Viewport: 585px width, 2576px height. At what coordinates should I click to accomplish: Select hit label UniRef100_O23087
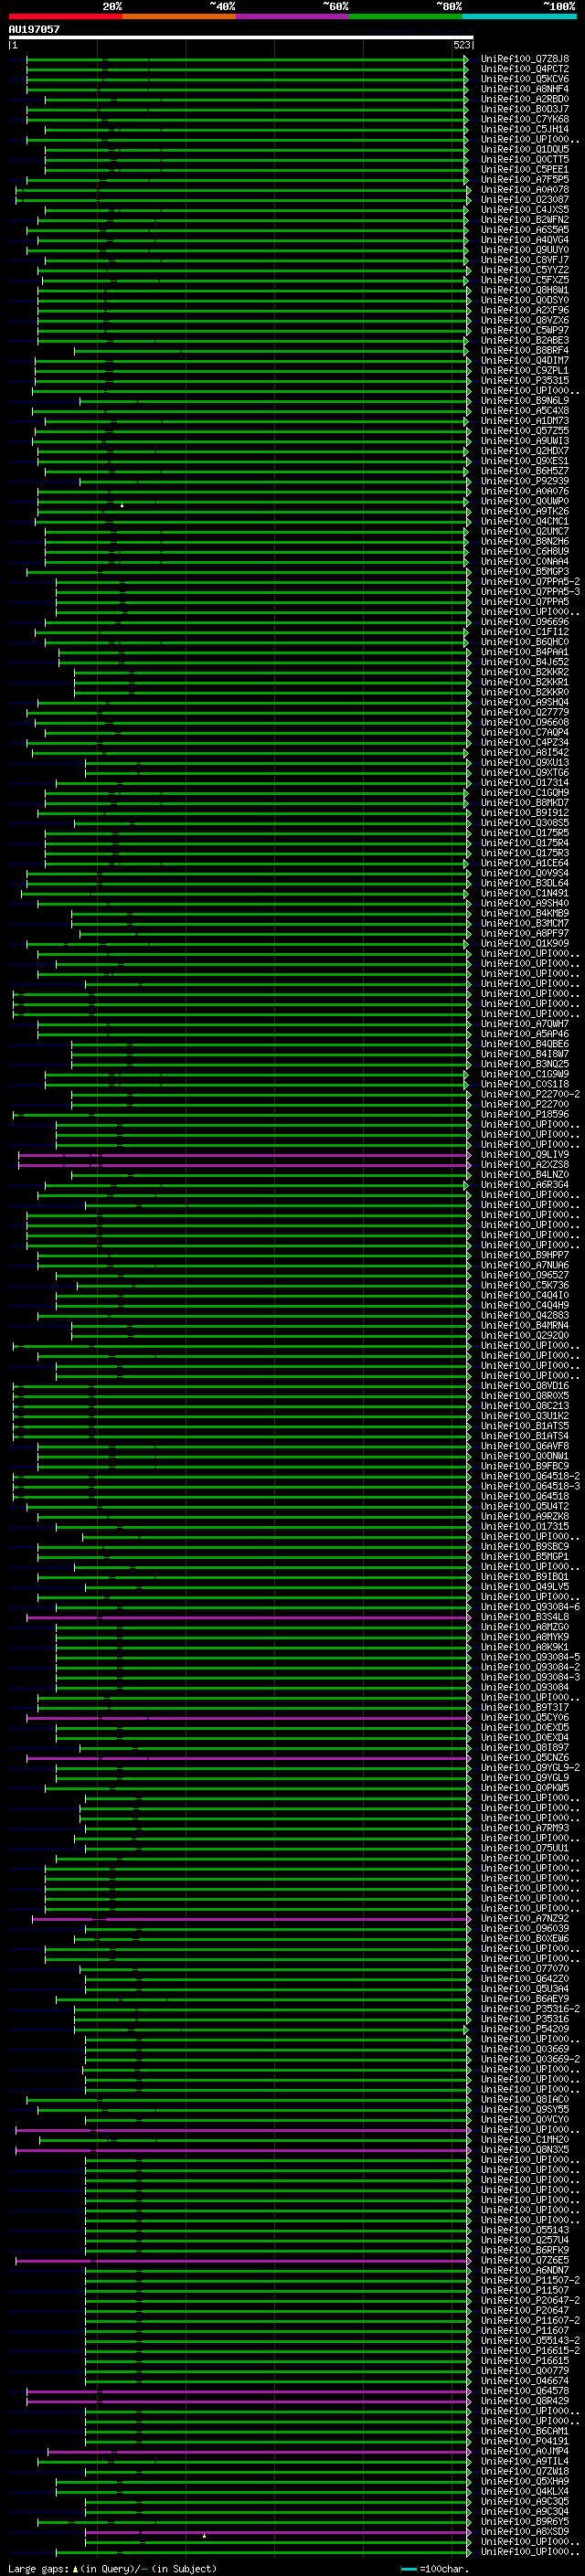[x=525, y=200]
